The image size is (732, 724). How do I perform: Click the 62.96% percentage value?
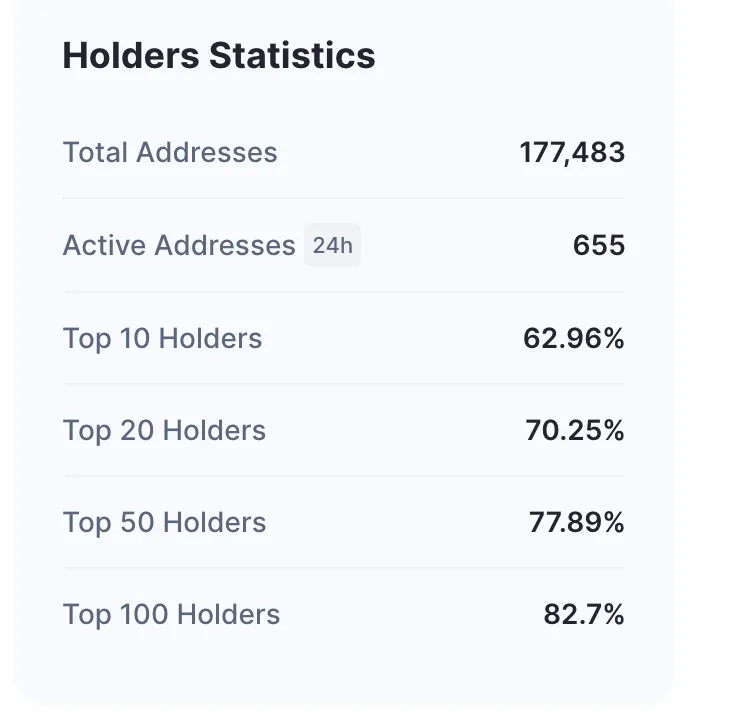click(573, 338)
